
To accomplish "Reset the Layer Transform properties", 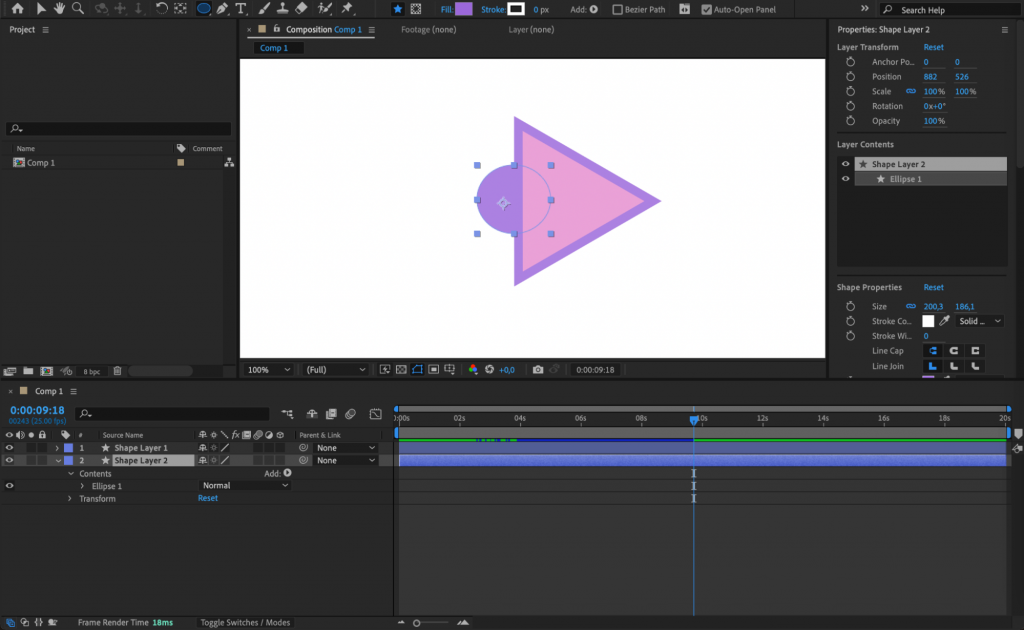I will coord(934,47).
